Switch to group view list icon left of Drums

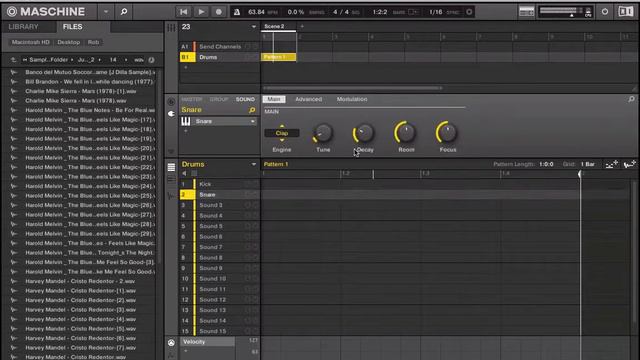pyautogui.click(x=171, y=167)
